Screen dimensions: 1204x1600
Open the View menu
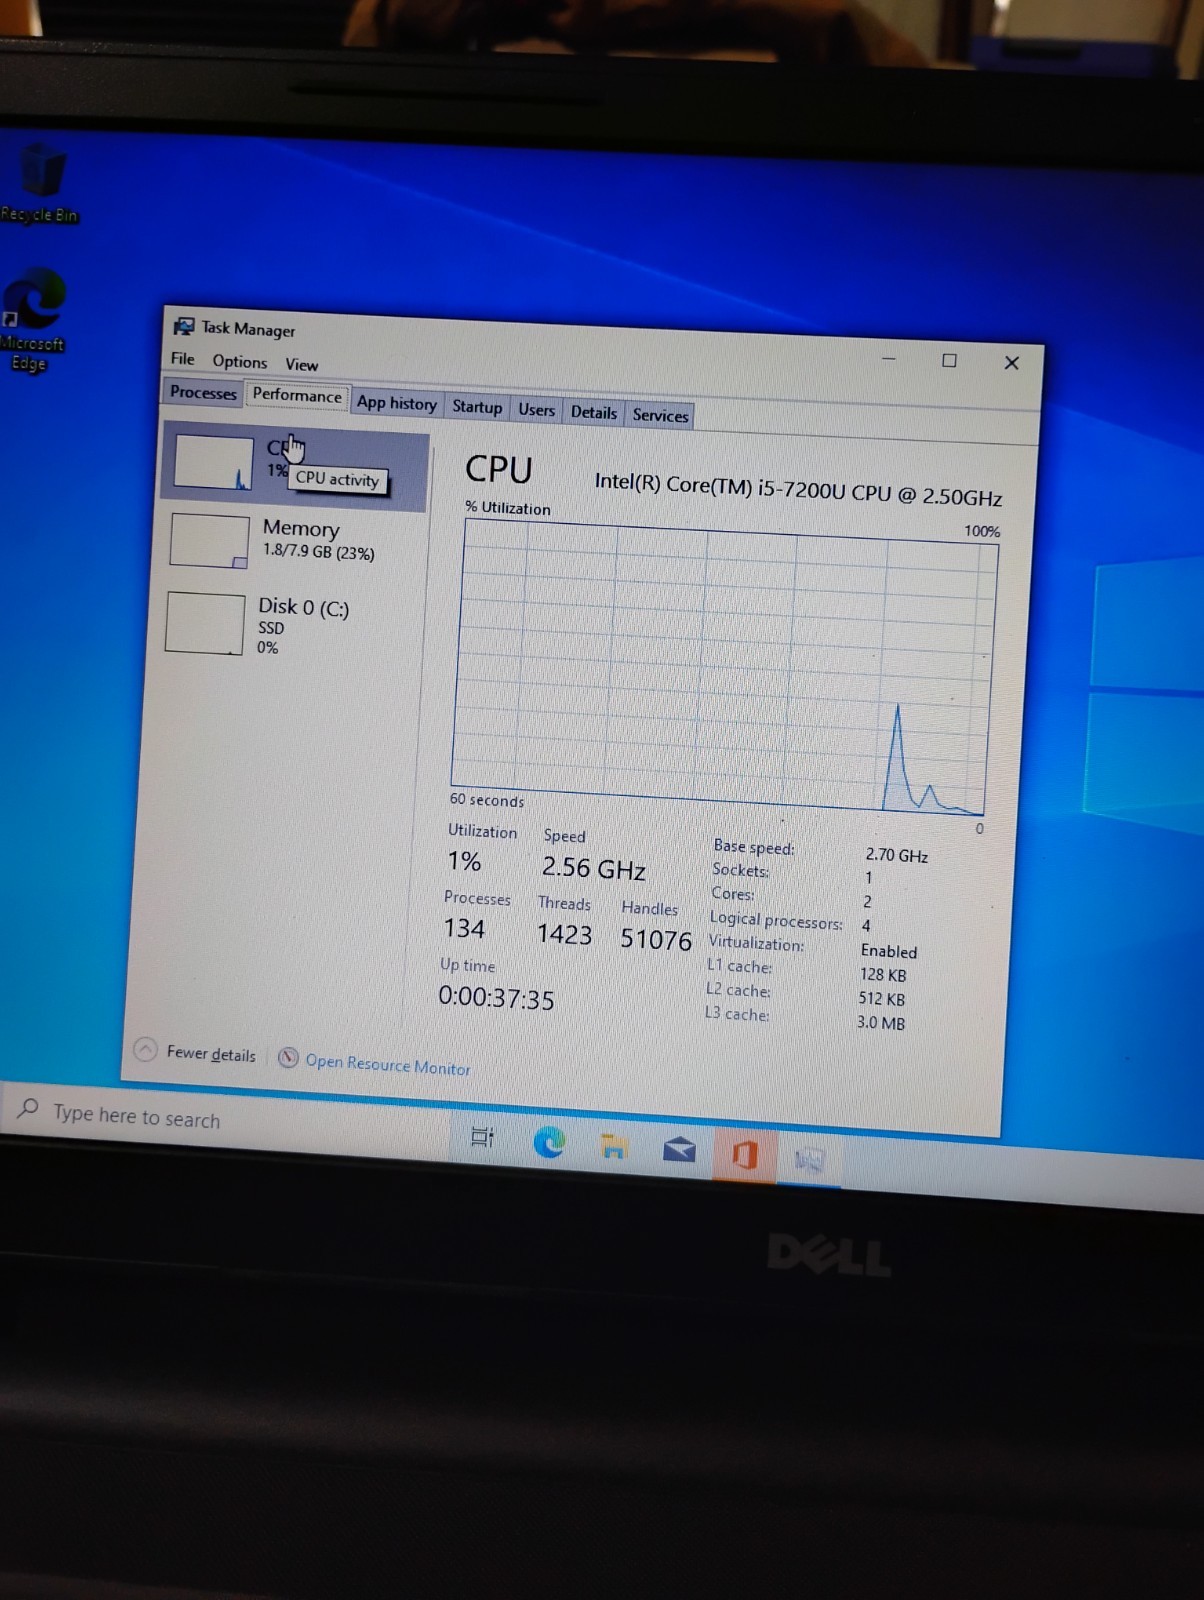tap(301, 364)
